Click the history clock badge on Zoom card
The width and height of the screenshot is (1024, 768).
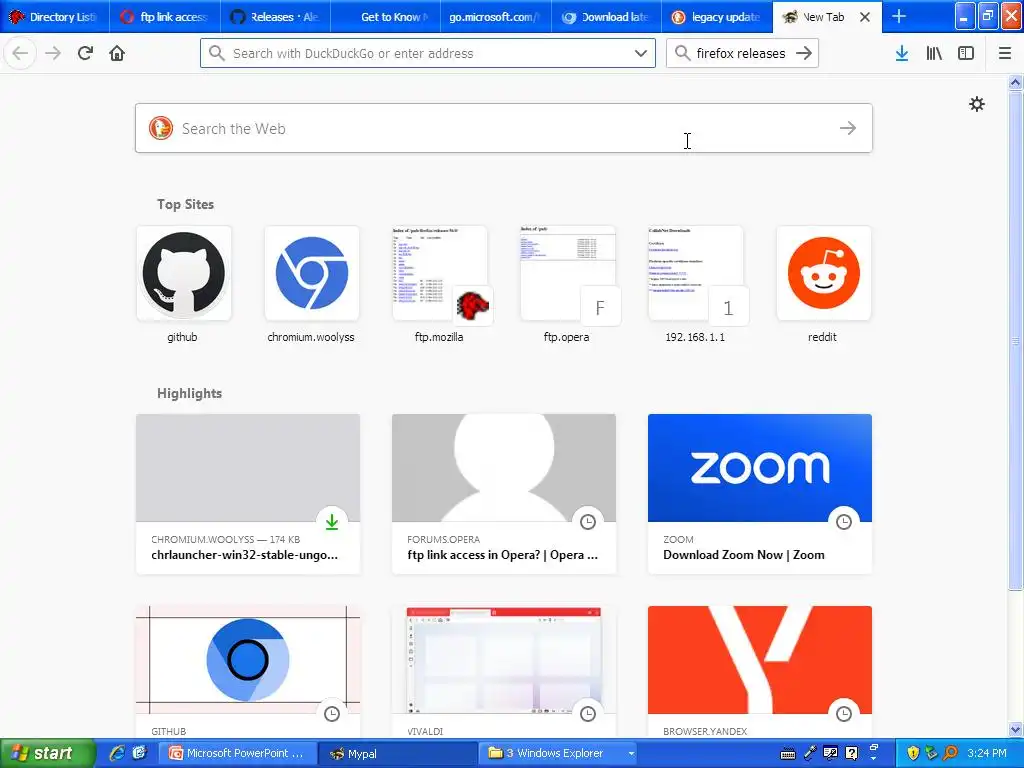[844, 522]
